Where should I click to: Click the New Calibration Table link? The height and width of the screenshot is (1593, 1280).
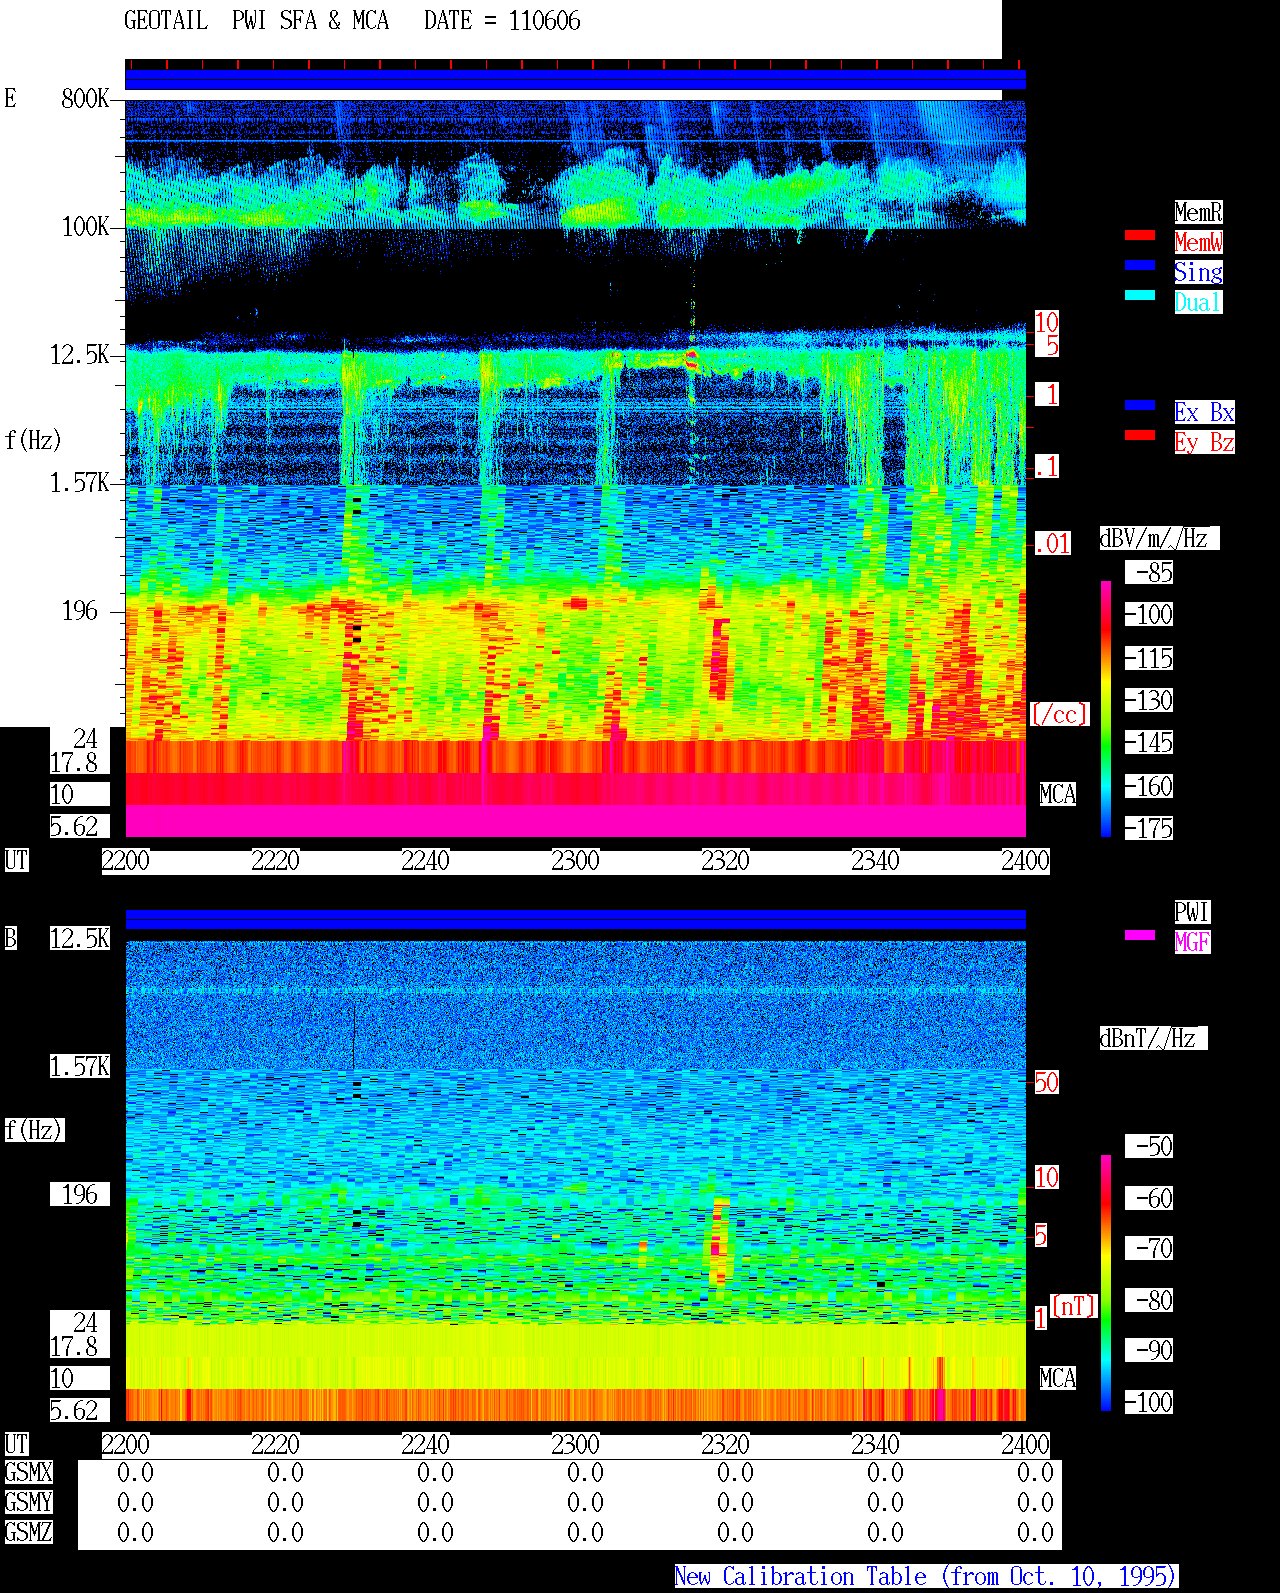[926, 1577]
